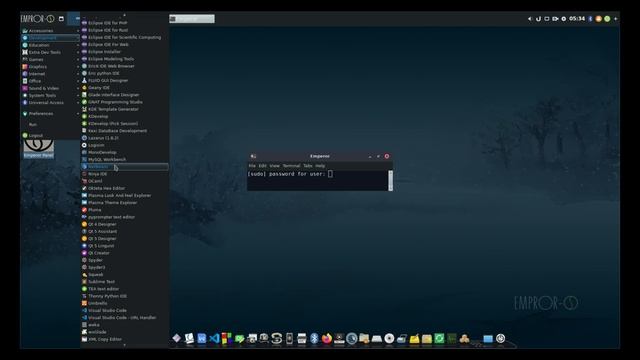Expand the Education submenu arrow
Viewport: 640px width, 360px height.
coord(78,45)
